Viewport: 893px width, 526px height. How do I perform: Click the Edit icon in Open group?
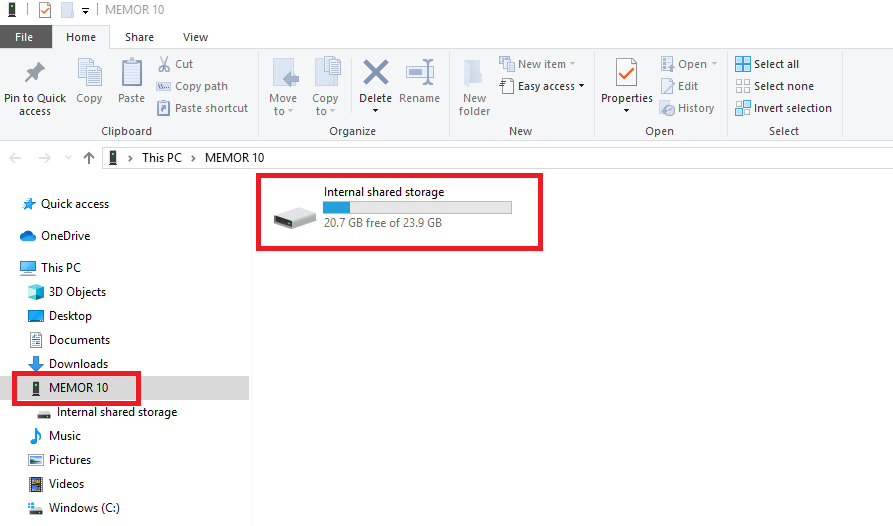point(667,86)
